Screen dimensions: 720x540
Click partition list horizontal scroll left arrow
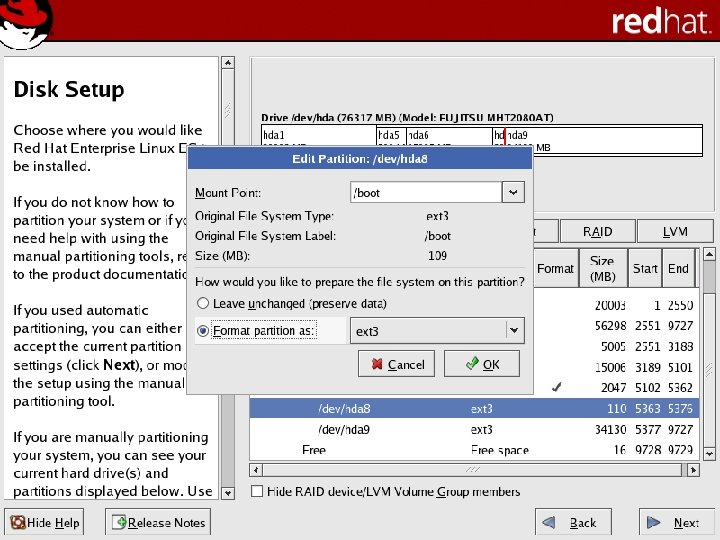pyautogui.click(x=256, y=470)
